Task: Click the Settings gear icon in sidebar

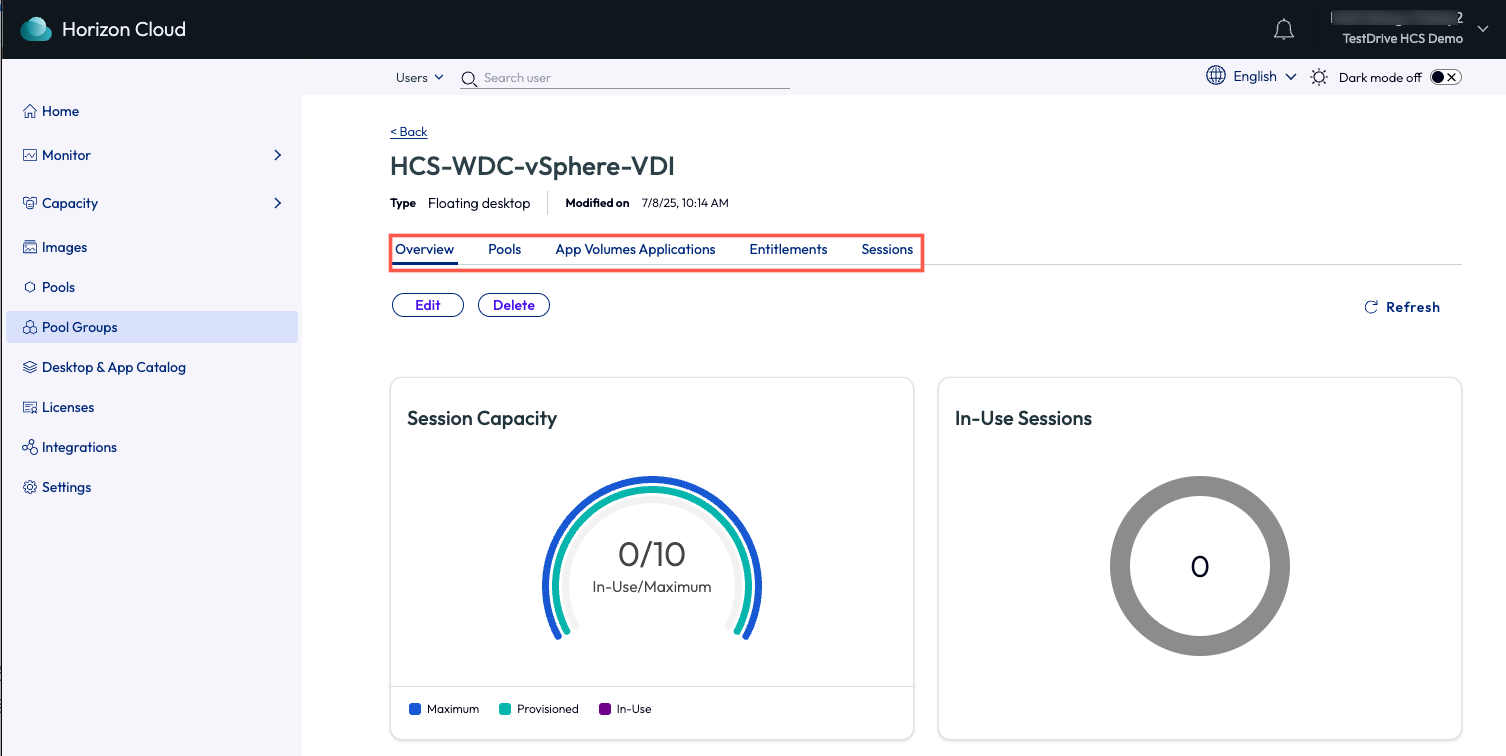Action: click(x=30, y=487)
